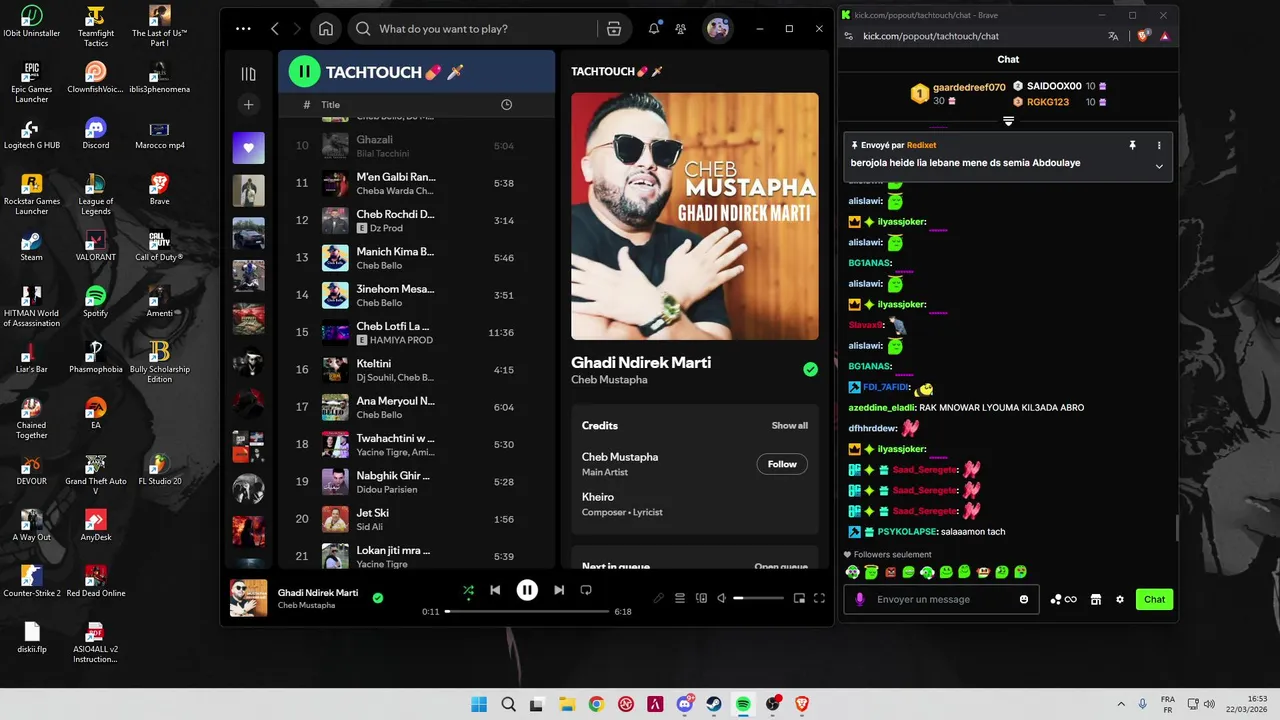The width and height of the screenshot is (1280, 720).
Task: Open Cheb Mustapha link under song title
Action: tap(609, 380)
